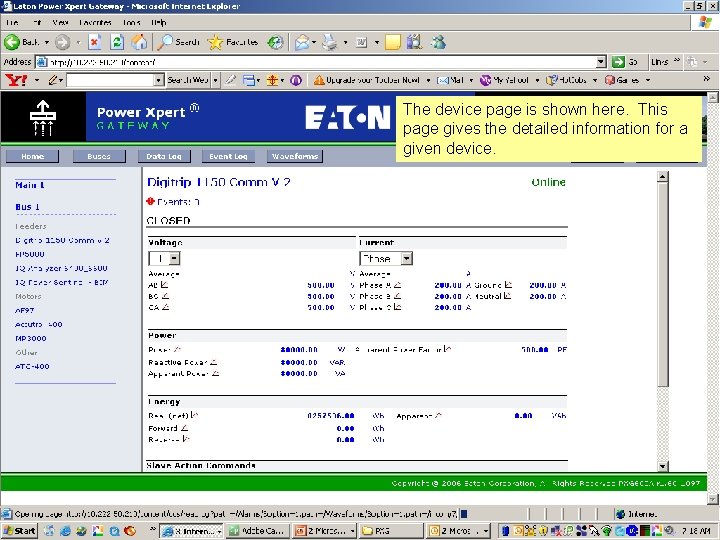Select the MP3000 motor link
The image size is (720, 540).
click(x=31, y=338)
